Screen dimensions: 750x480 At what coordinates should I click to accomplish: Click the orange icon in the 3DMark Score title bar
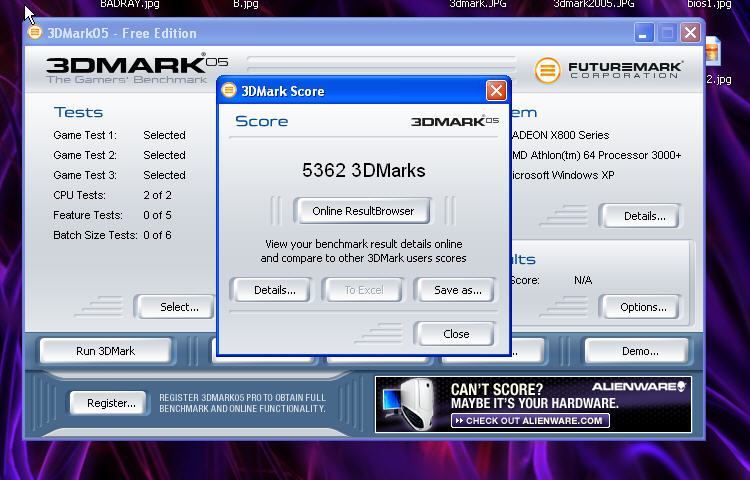229,90
